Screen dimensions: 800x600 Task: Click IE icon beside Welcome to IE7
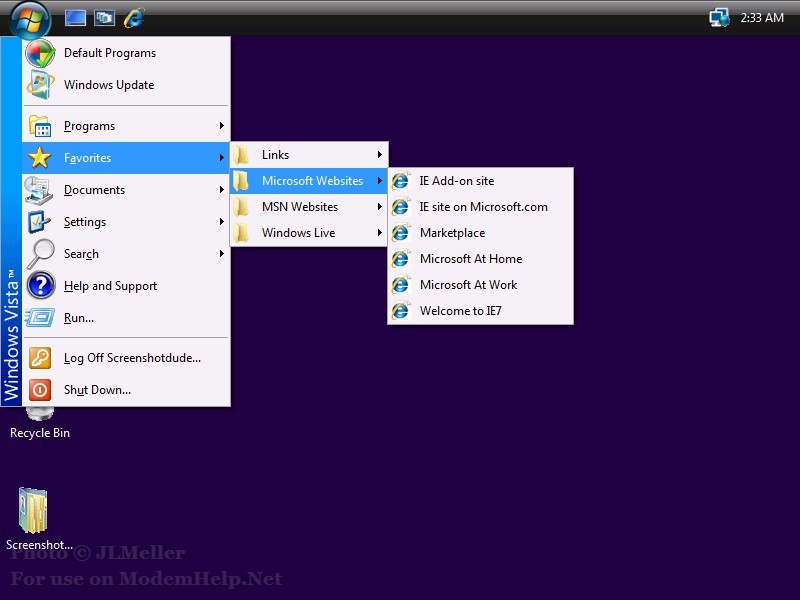click(401, 311)
